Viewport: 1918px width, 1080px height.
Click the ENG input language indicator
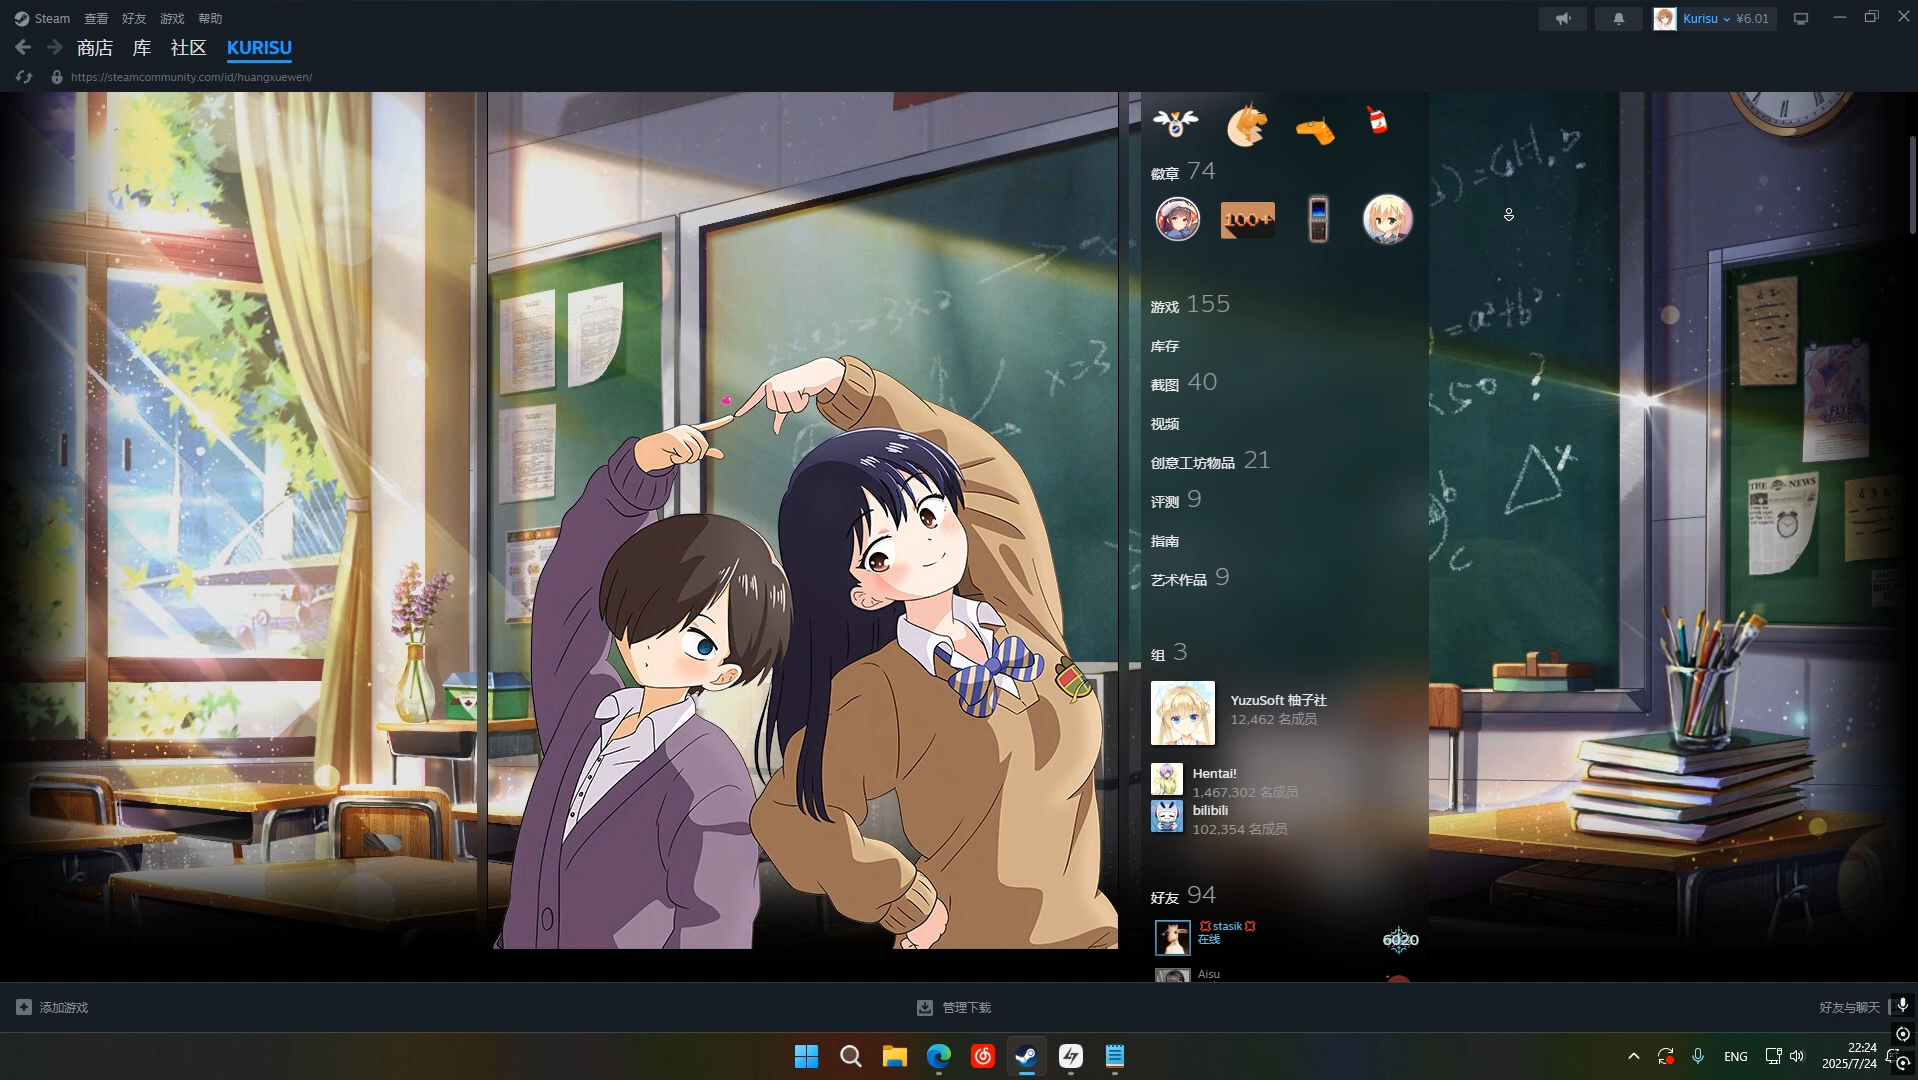tap(1735, 1056)
